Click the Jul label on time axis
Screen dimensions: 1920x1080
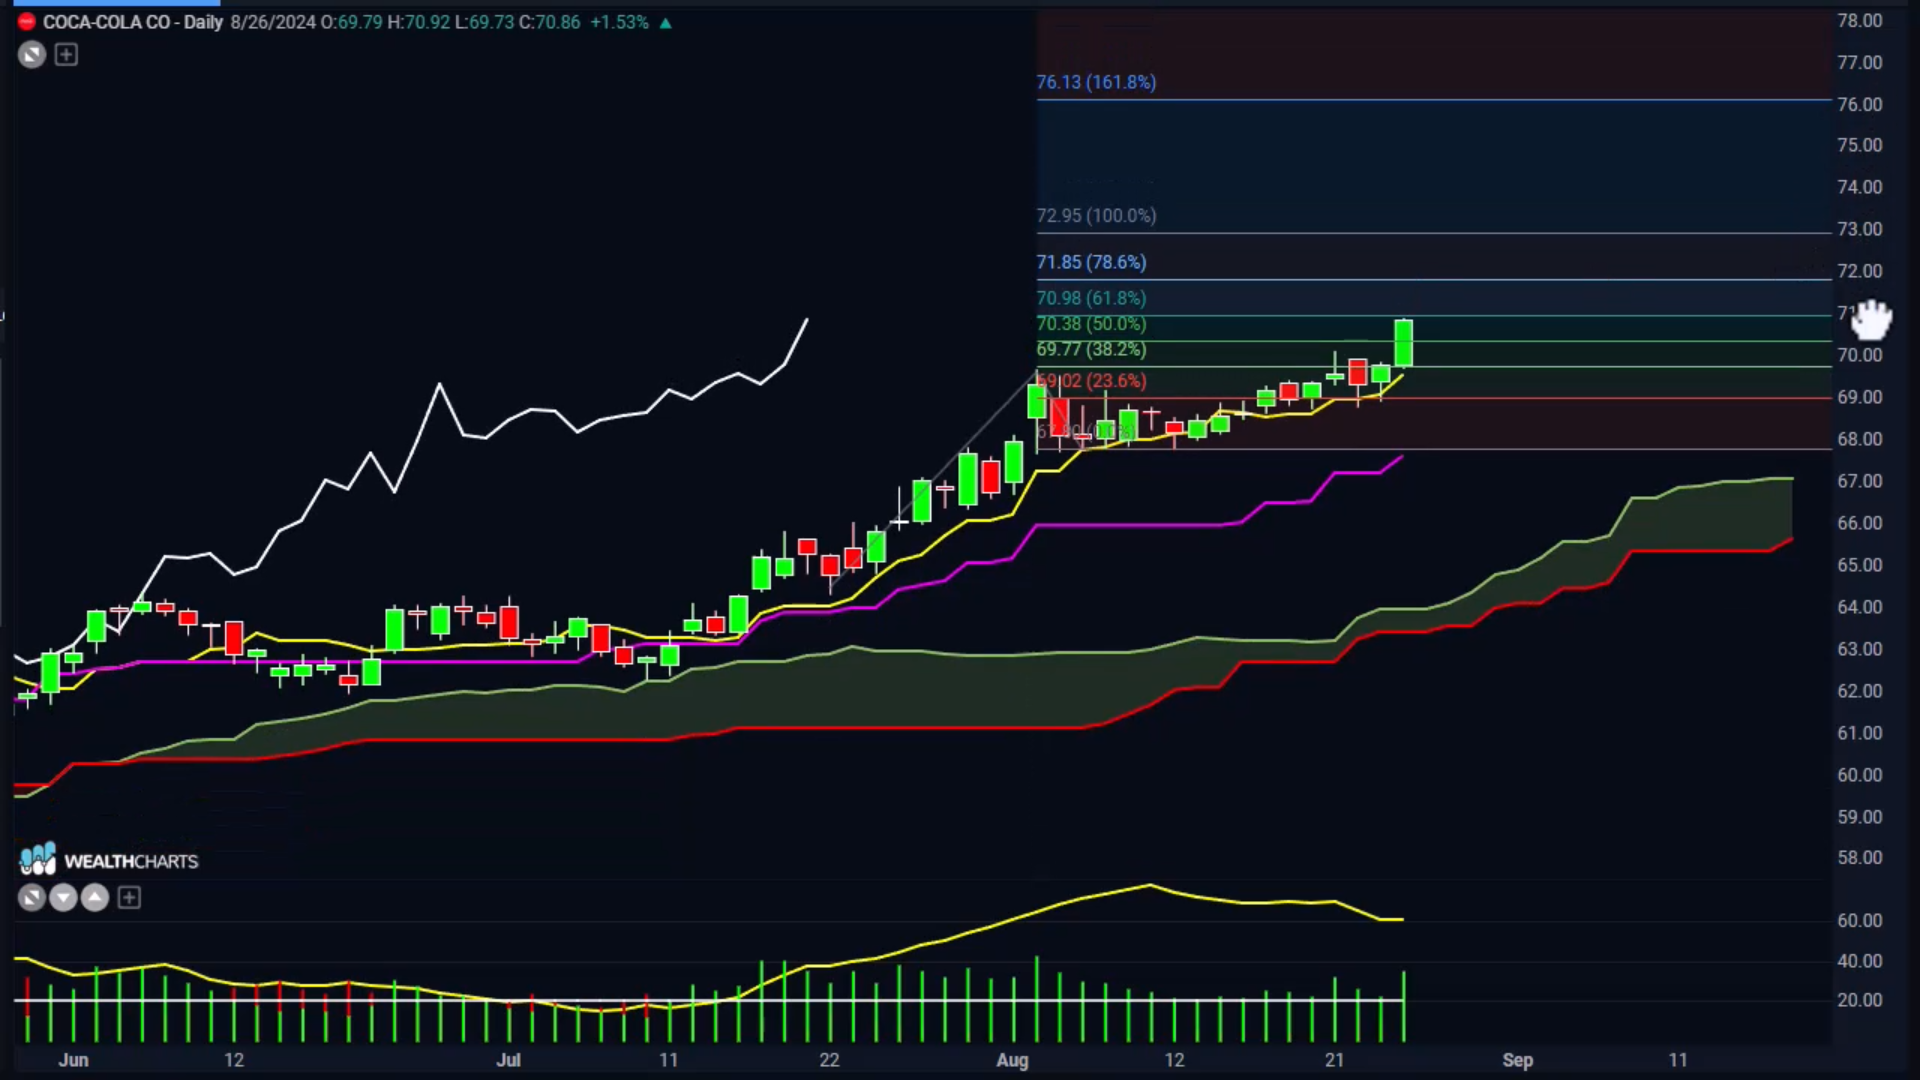pos(509,1060)
